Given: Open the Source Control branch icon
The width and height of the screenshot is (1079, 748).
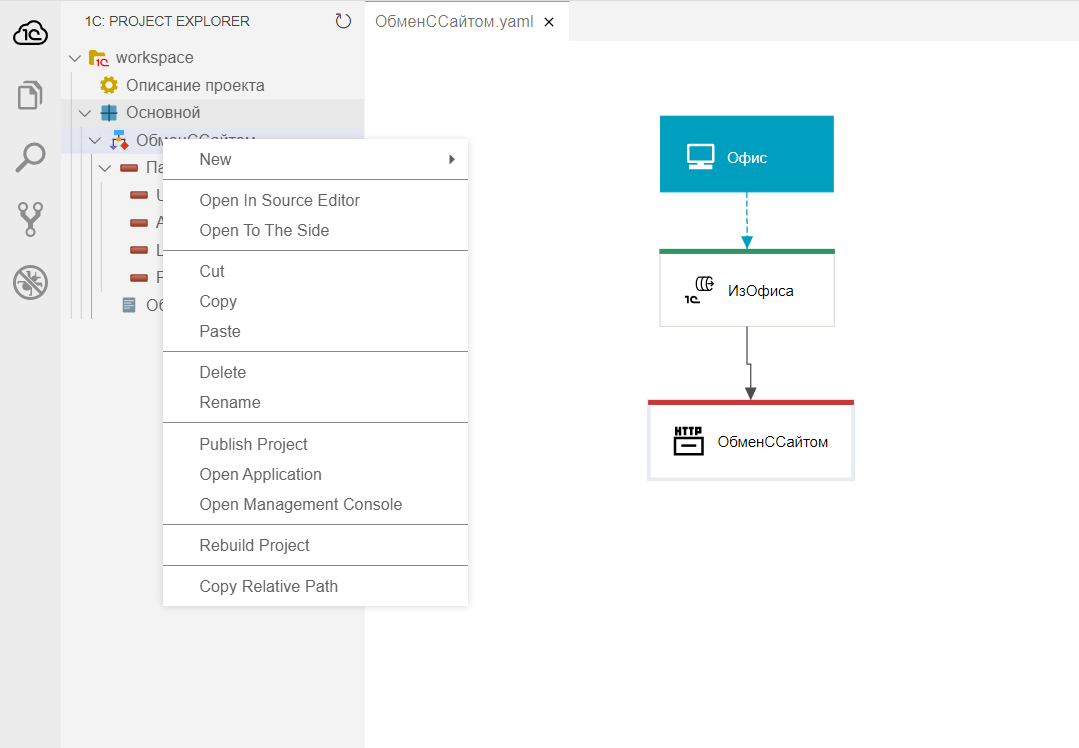Looking at the screenshot, I should click(30, 219).
